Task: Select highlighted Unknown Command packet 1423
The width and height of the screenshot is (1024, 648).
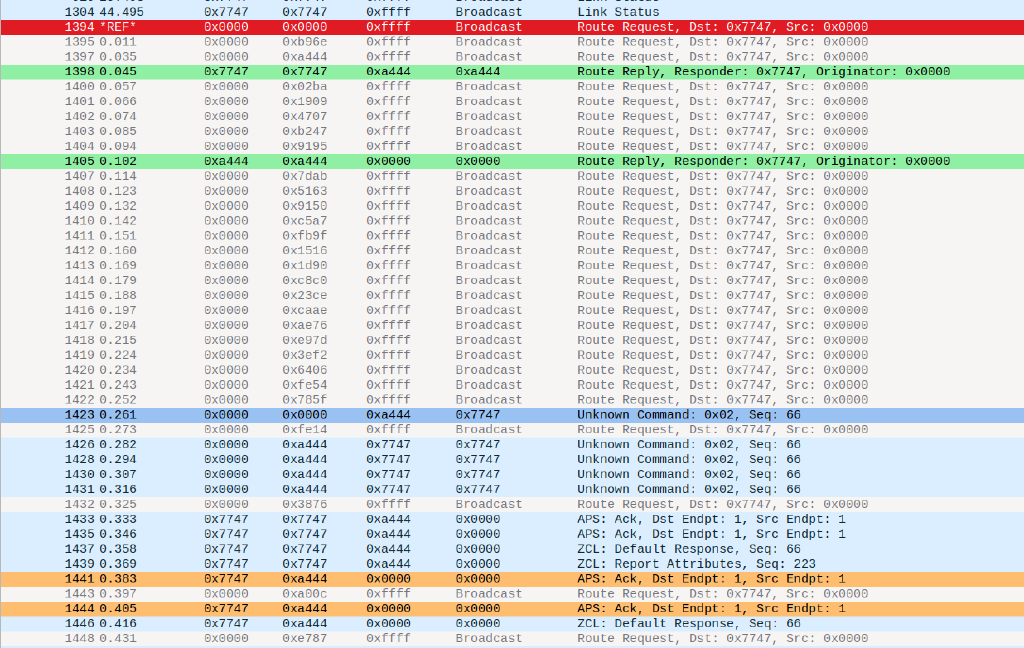Action: (x=512, y=415)
